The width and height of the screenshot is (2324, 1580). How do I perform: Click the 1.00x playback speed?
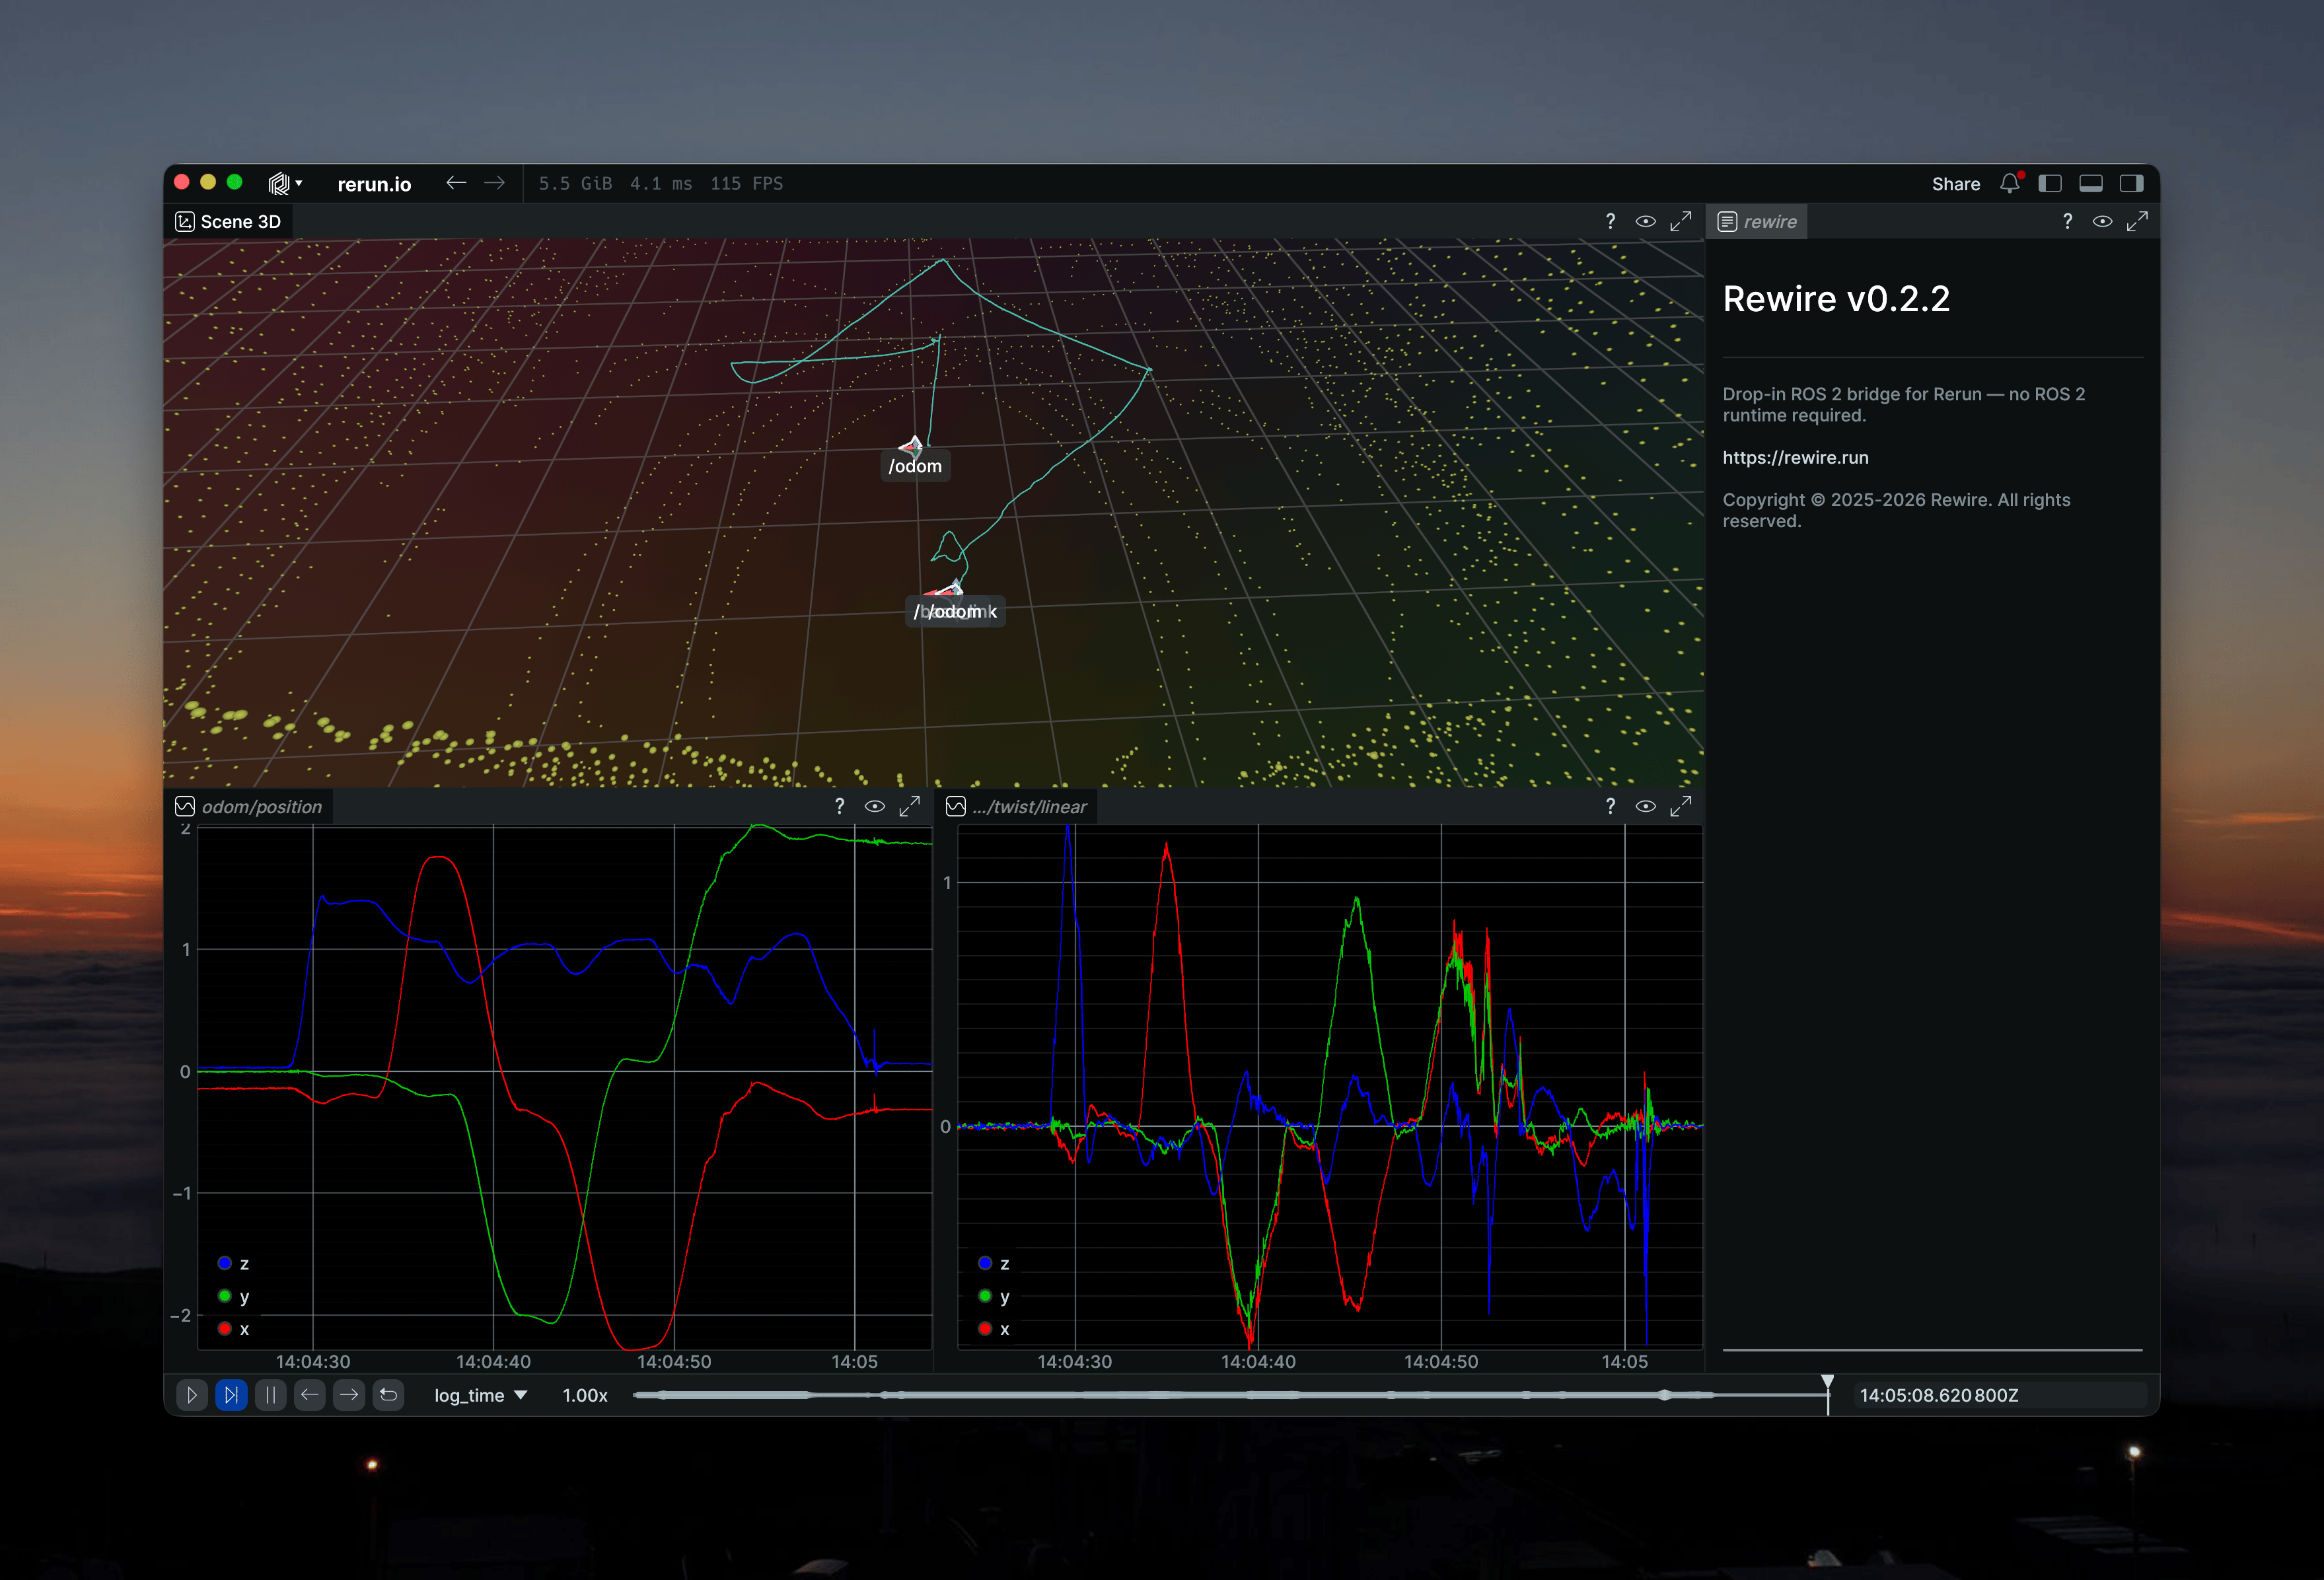(585, 1395)
